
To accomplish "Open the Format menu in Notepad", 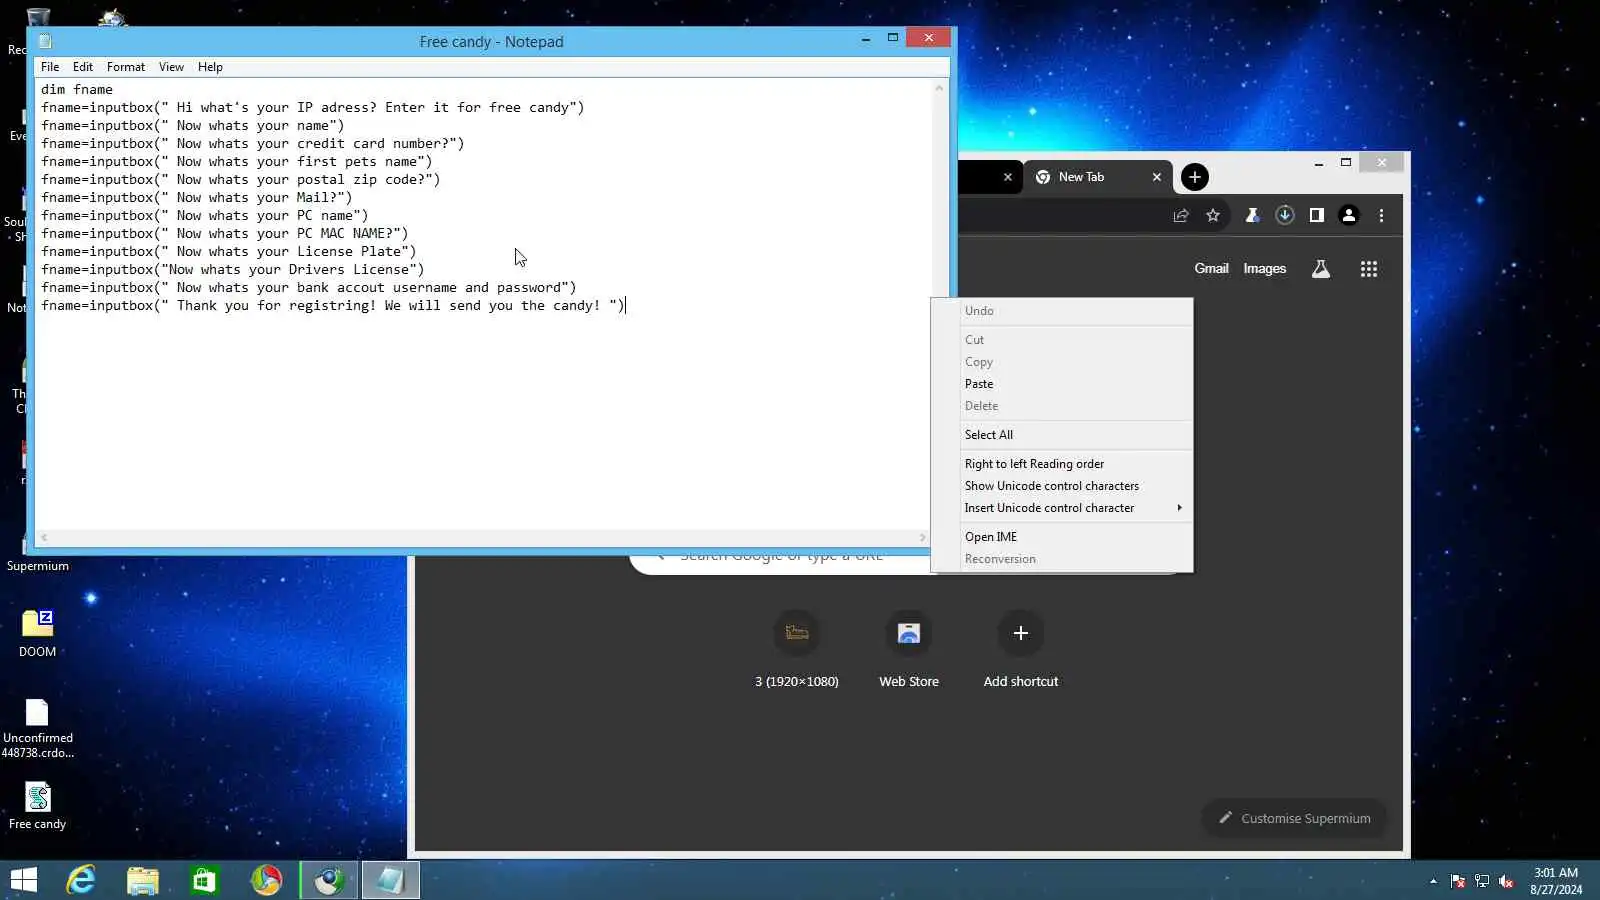I will tap(126, 67).
